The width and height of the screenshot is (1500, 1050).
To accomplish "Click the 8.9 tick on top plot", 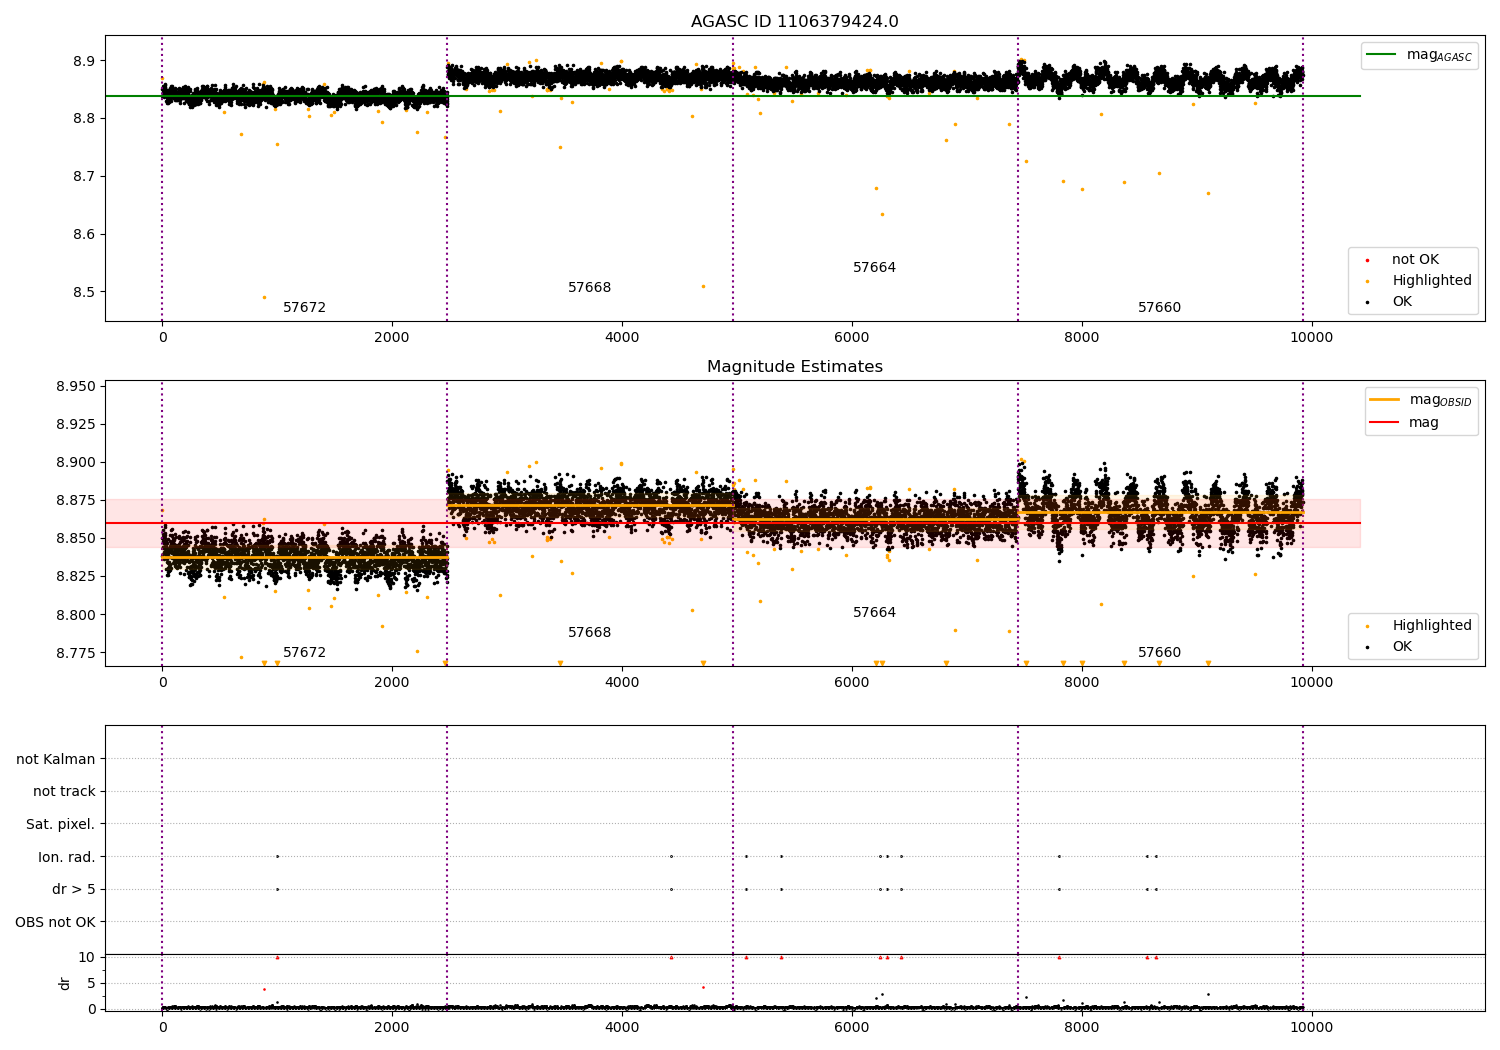I will point(84,61).
